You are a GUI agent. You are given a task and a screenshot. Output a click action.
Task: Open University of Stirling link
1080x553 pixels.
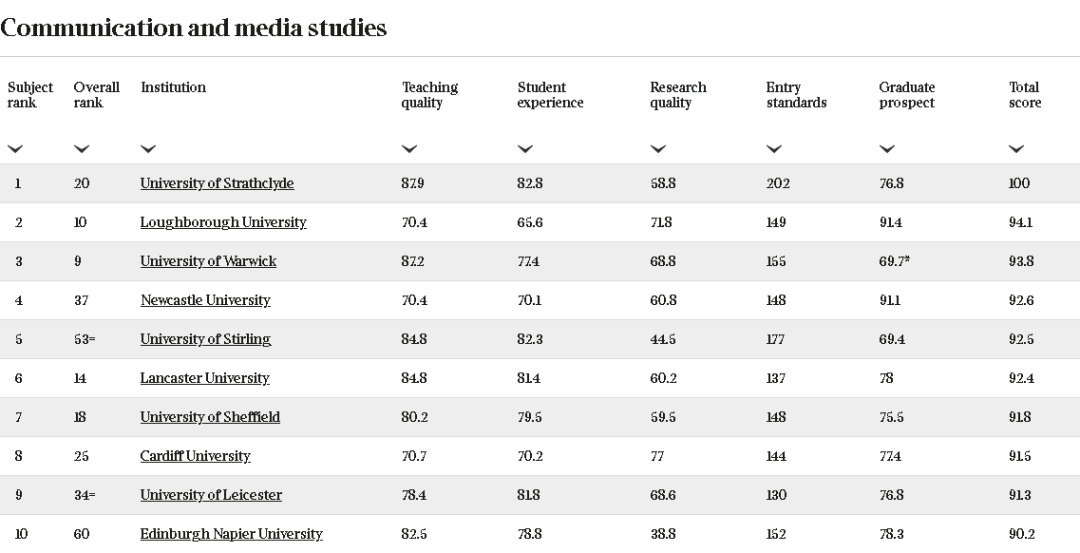coord(205,339)
